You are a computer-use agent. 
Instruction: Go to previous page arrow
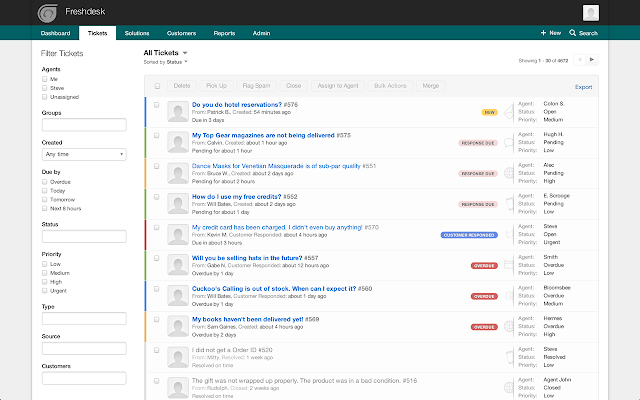coord(579,60)
